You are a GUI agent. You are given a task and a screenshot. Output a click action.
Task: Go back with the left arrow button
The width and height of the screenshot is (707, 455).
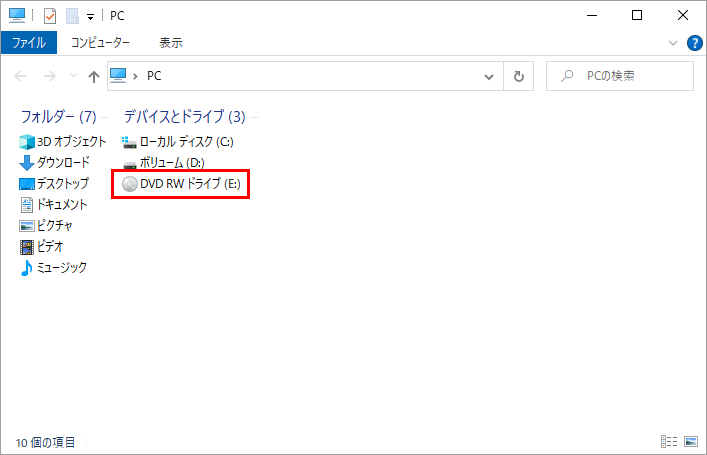20,76
